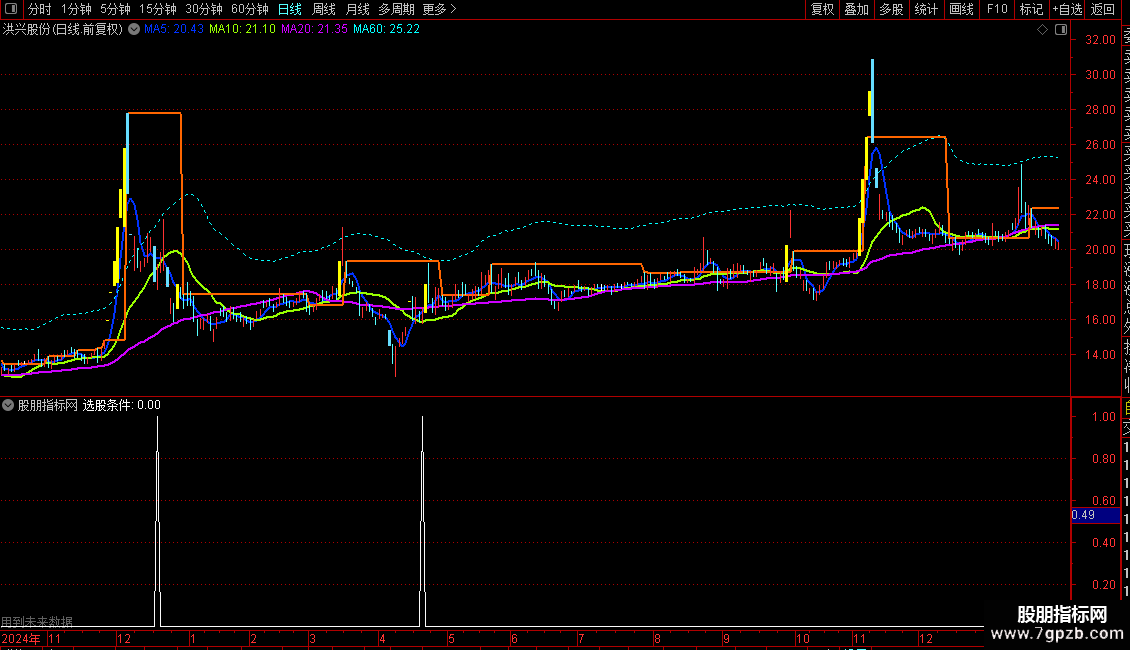
Task: Click the 标记 mark button
Action: click(1031, 9)
